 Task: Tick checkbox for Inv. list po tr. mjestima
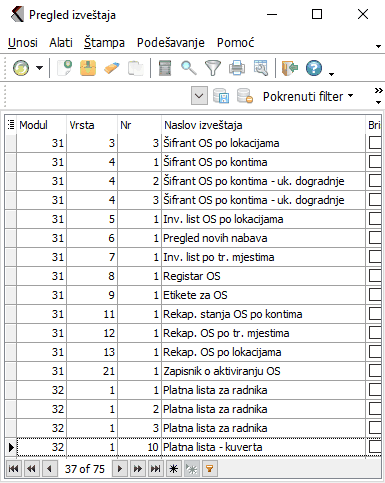pos(375,257)
